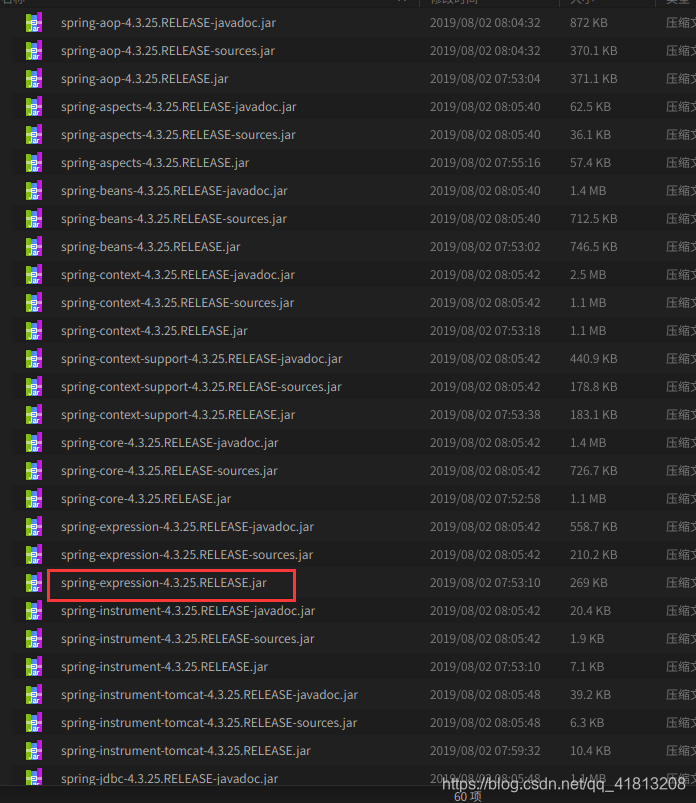Click the jar icon beside spring-instrument-4.3.25.RELEASE.jar
This screenshot has width=696, height=803.
coord(34,667)
